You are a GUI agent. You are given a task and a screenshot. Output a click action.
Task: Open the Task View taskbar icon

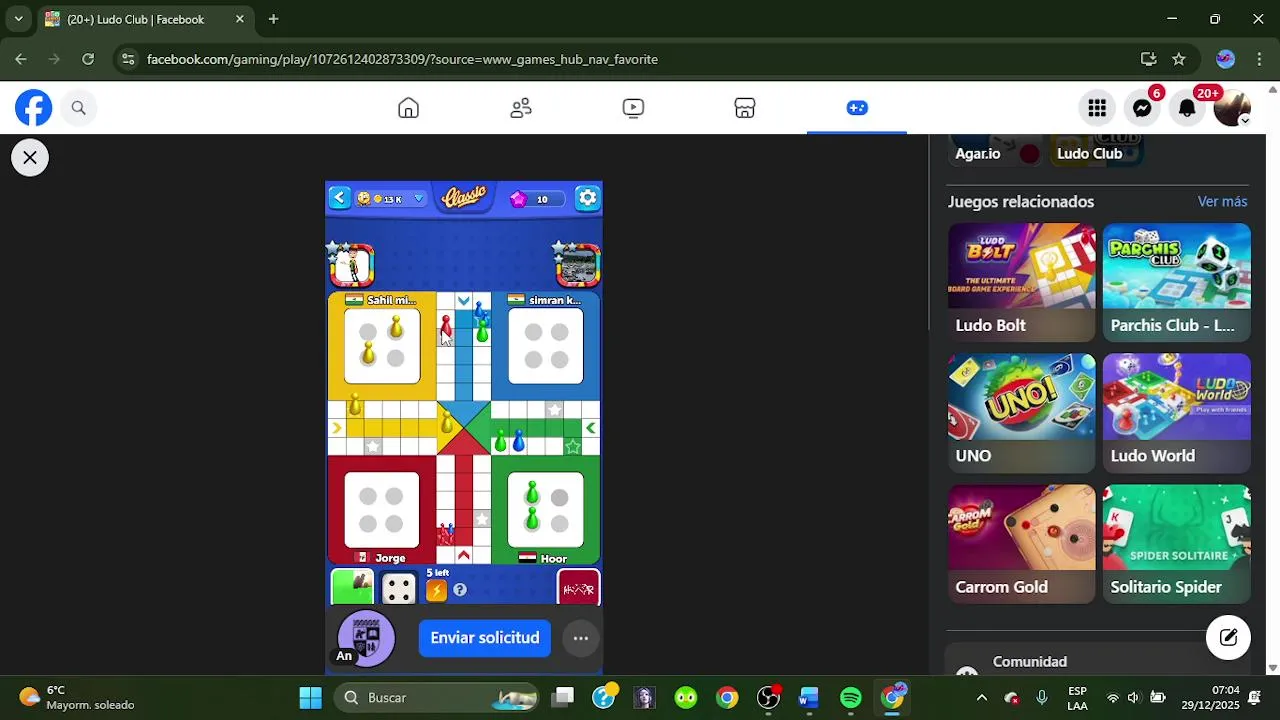pyautogui.click(x=563, y=697)
